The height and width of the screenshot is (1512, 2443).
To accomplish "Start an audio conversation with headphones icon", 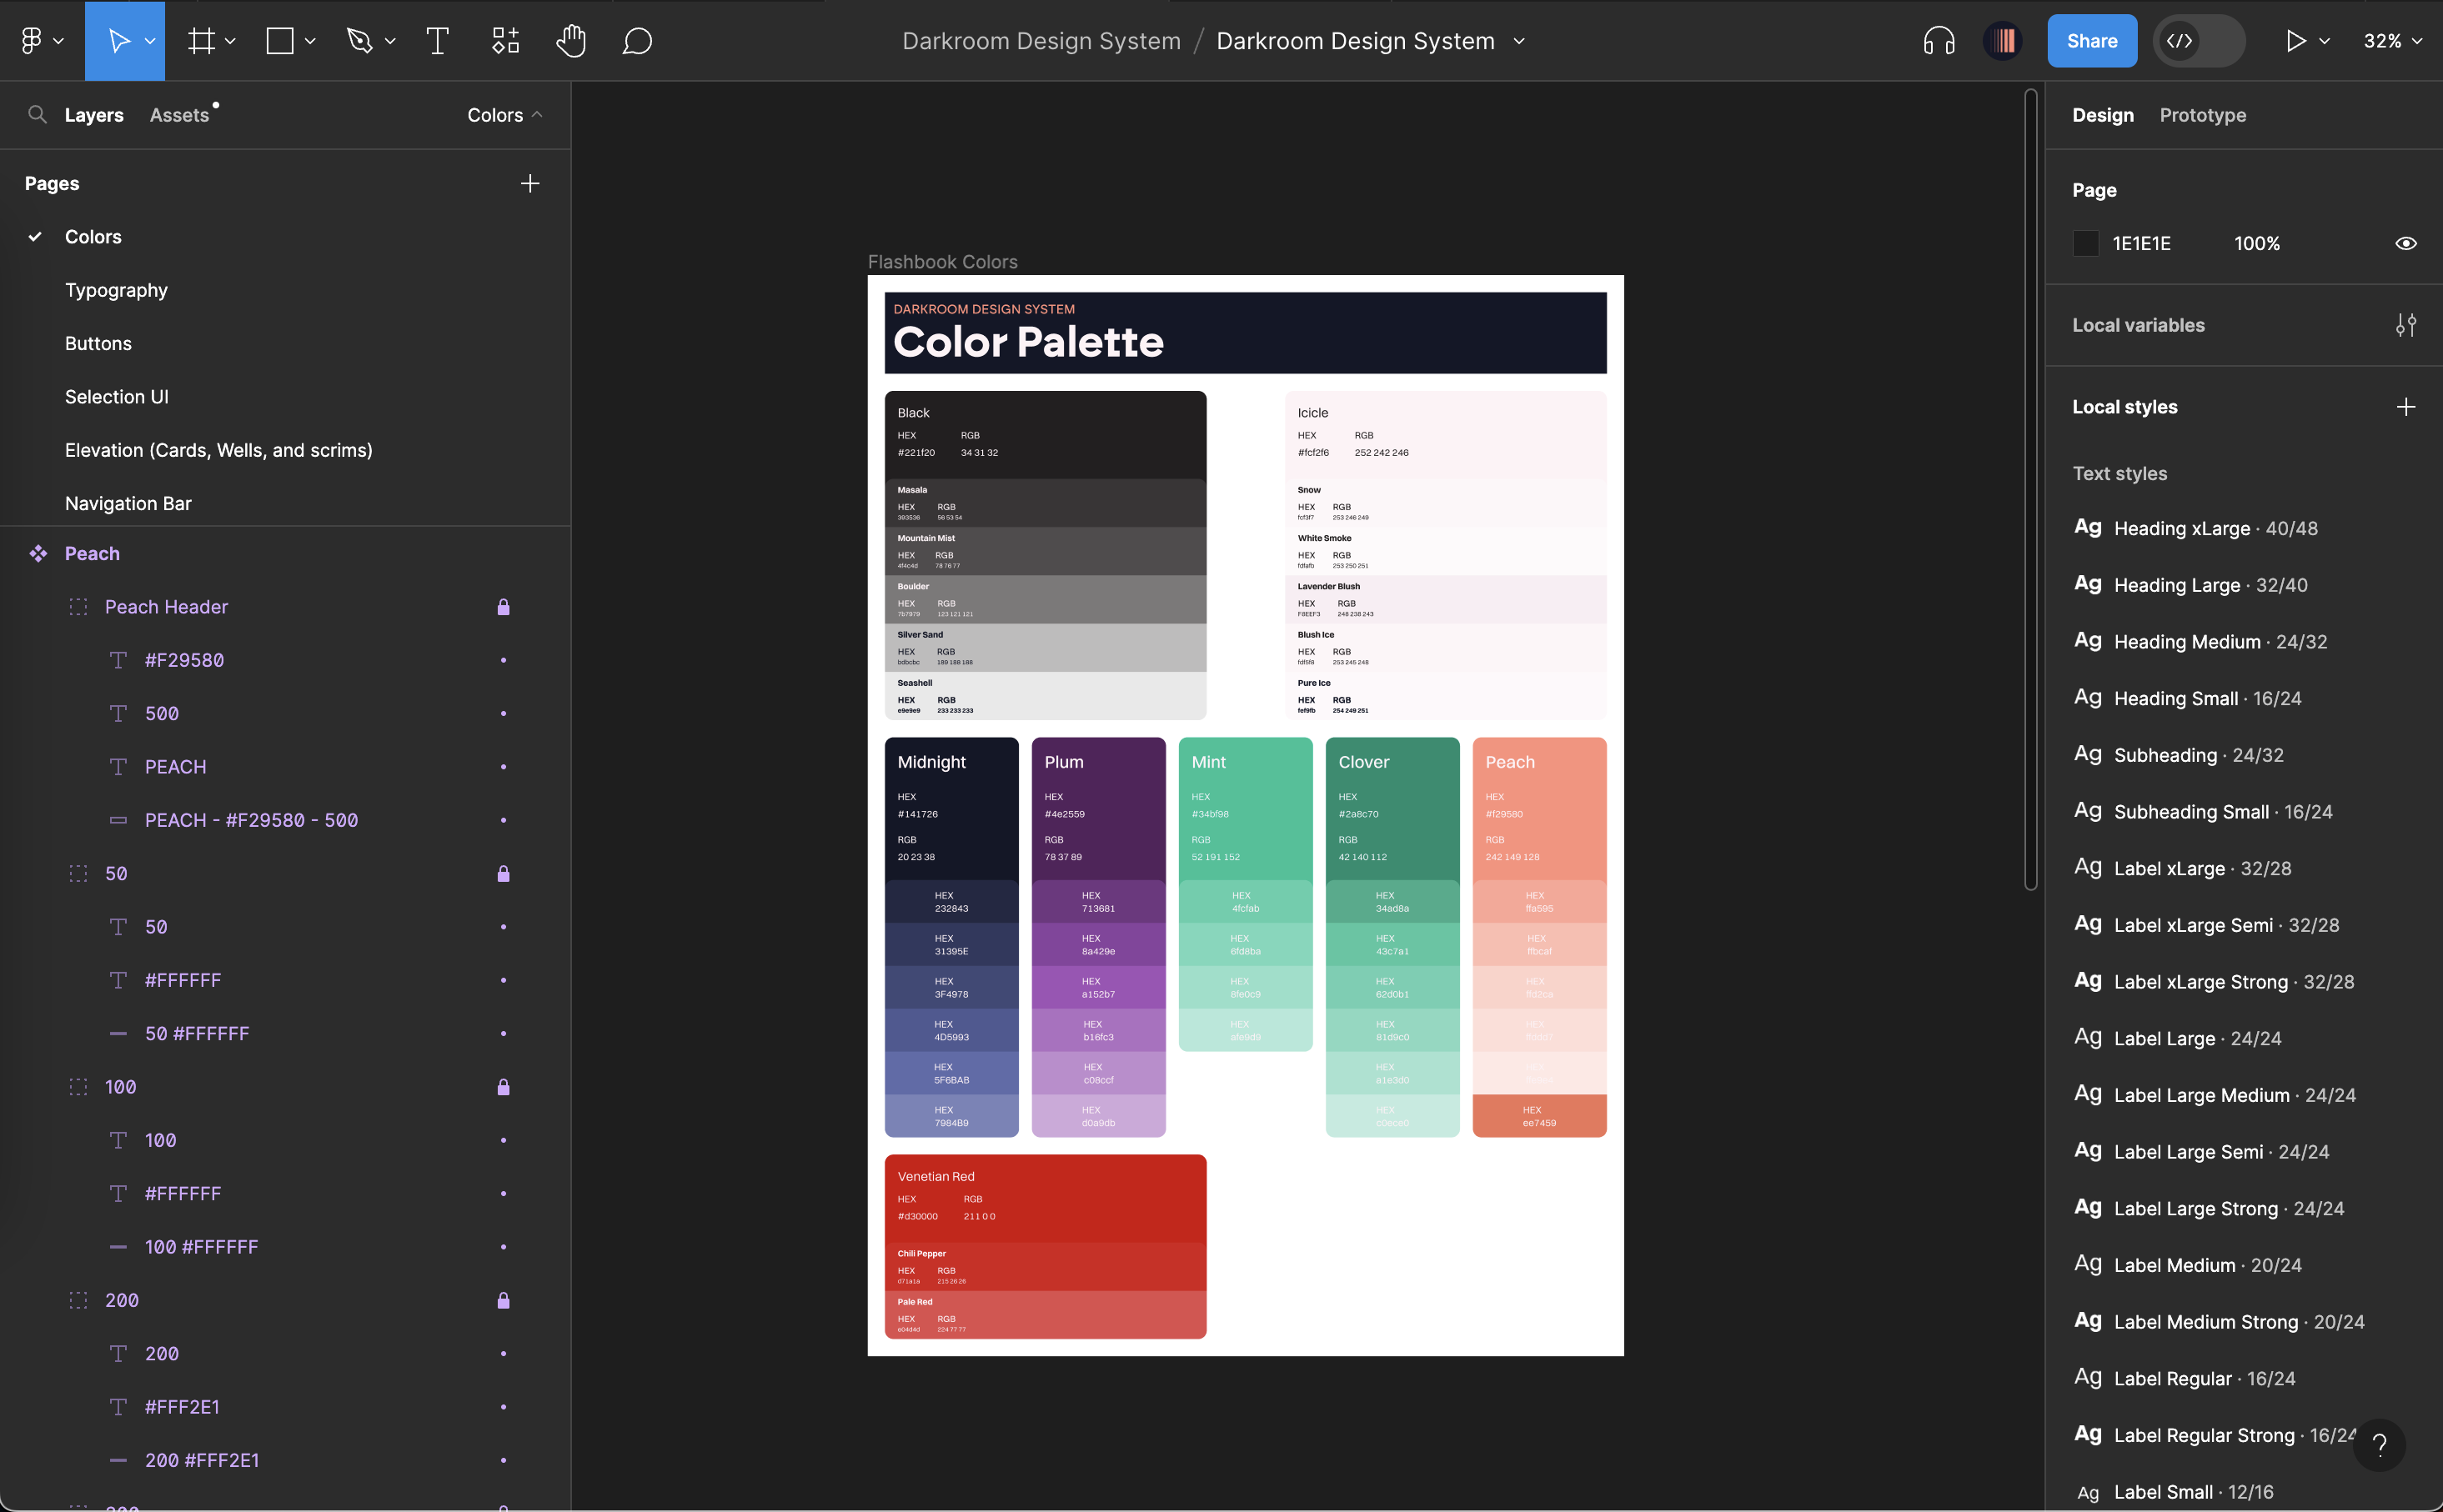I will (x=1938, y=41).
